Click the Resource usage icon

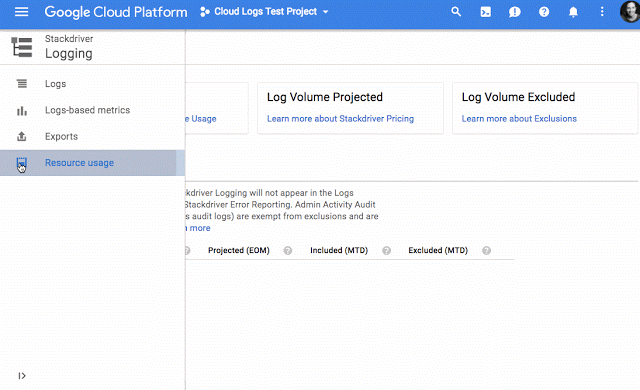click(22, 164)
